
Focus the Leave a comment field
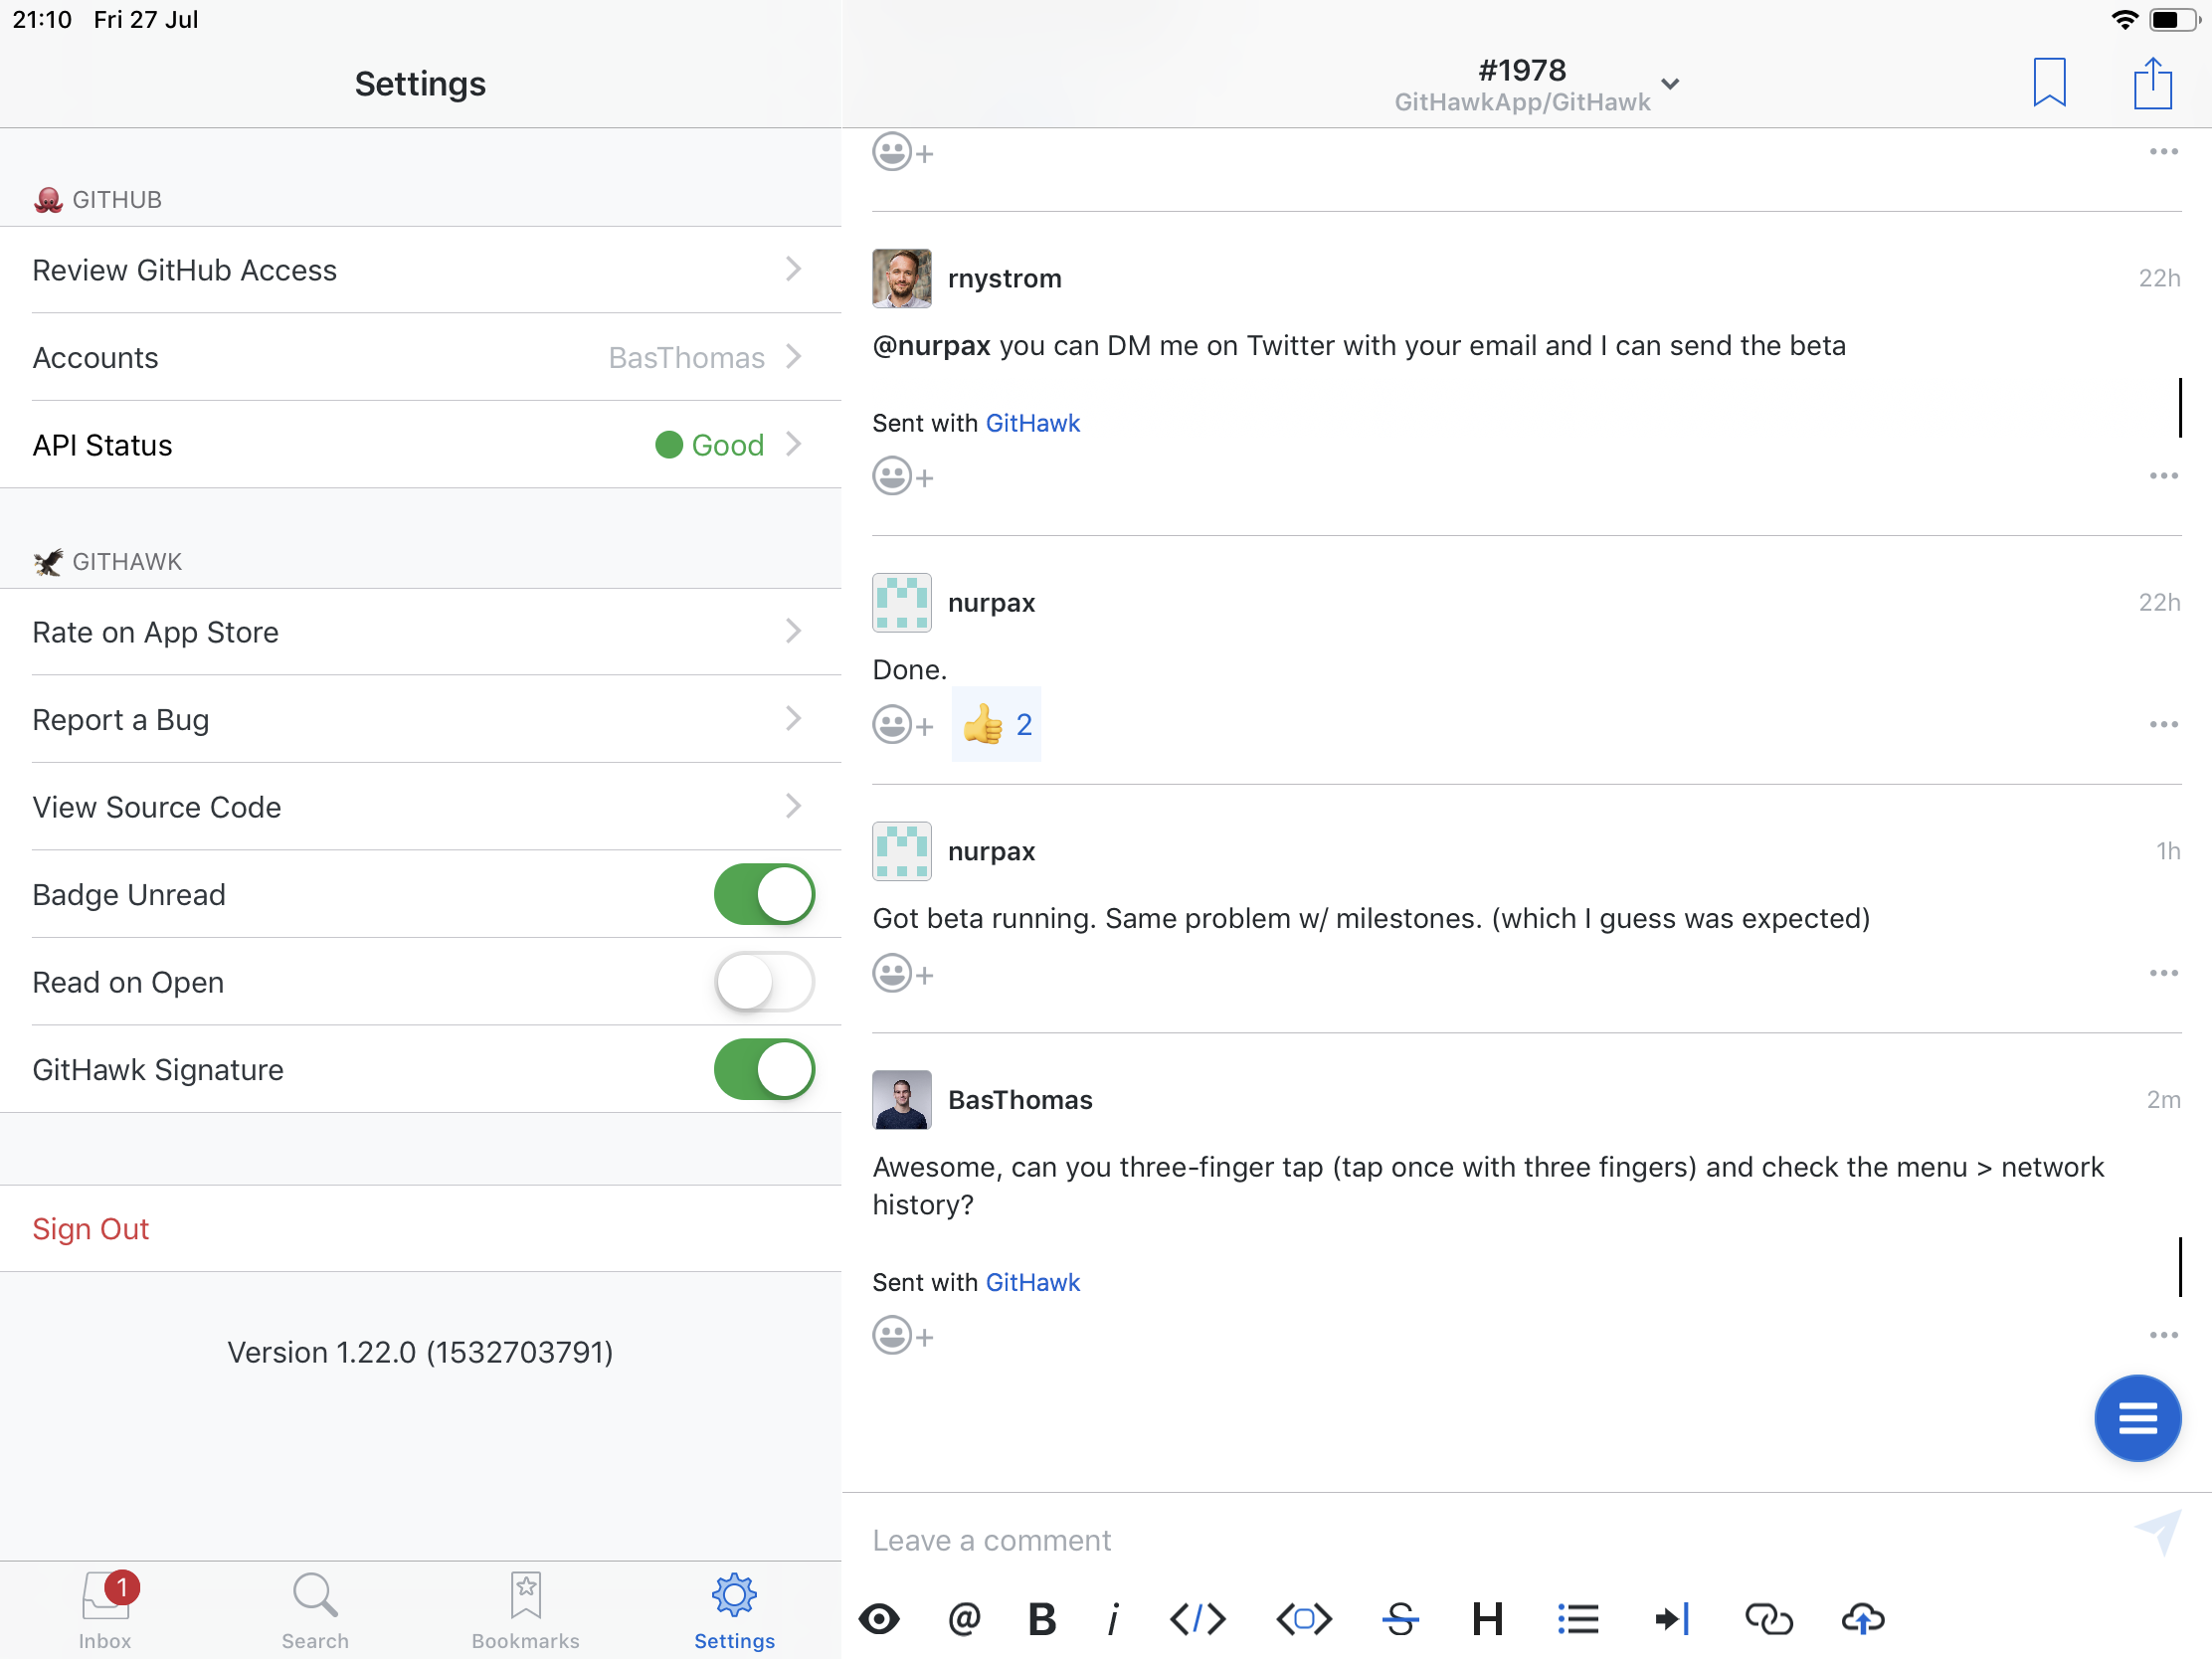click(1480, 1540)
